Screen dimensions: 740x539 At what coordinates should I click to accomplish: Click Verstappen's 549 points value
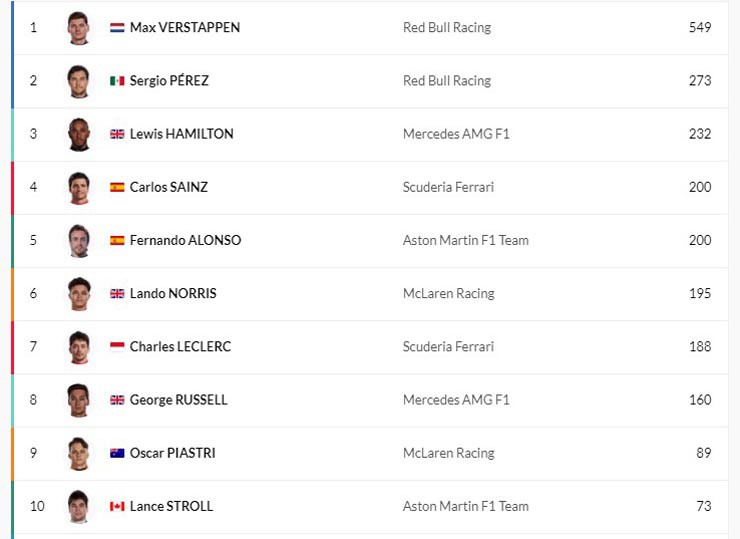point(700,27)
